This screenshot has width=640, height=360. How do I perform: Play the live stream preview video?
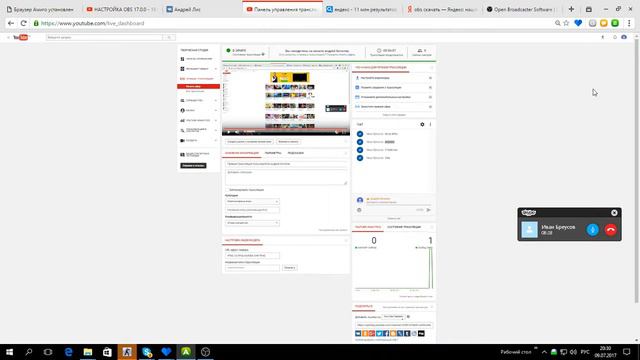pos(228,132)
